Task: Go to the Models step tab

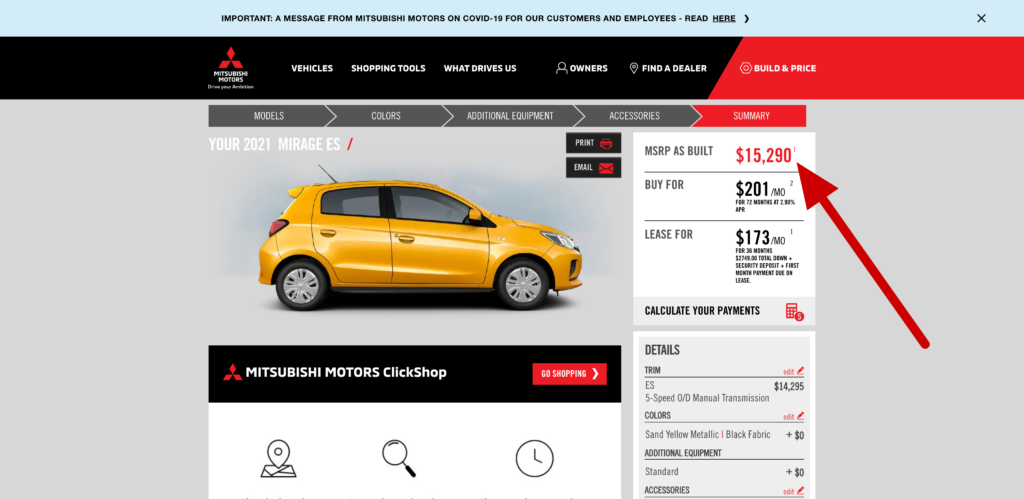Action: tap(268, 116)
